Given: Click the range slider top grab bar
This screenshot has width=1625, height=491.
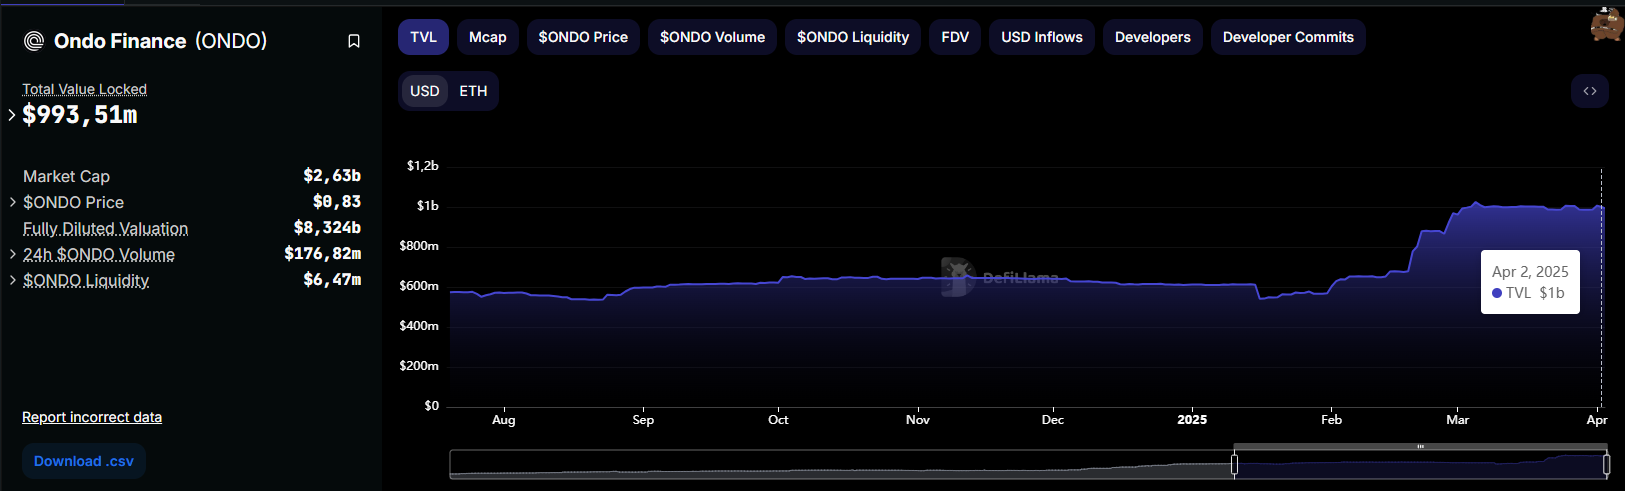Looking at the screenshot, I should tap(1420, 446).
